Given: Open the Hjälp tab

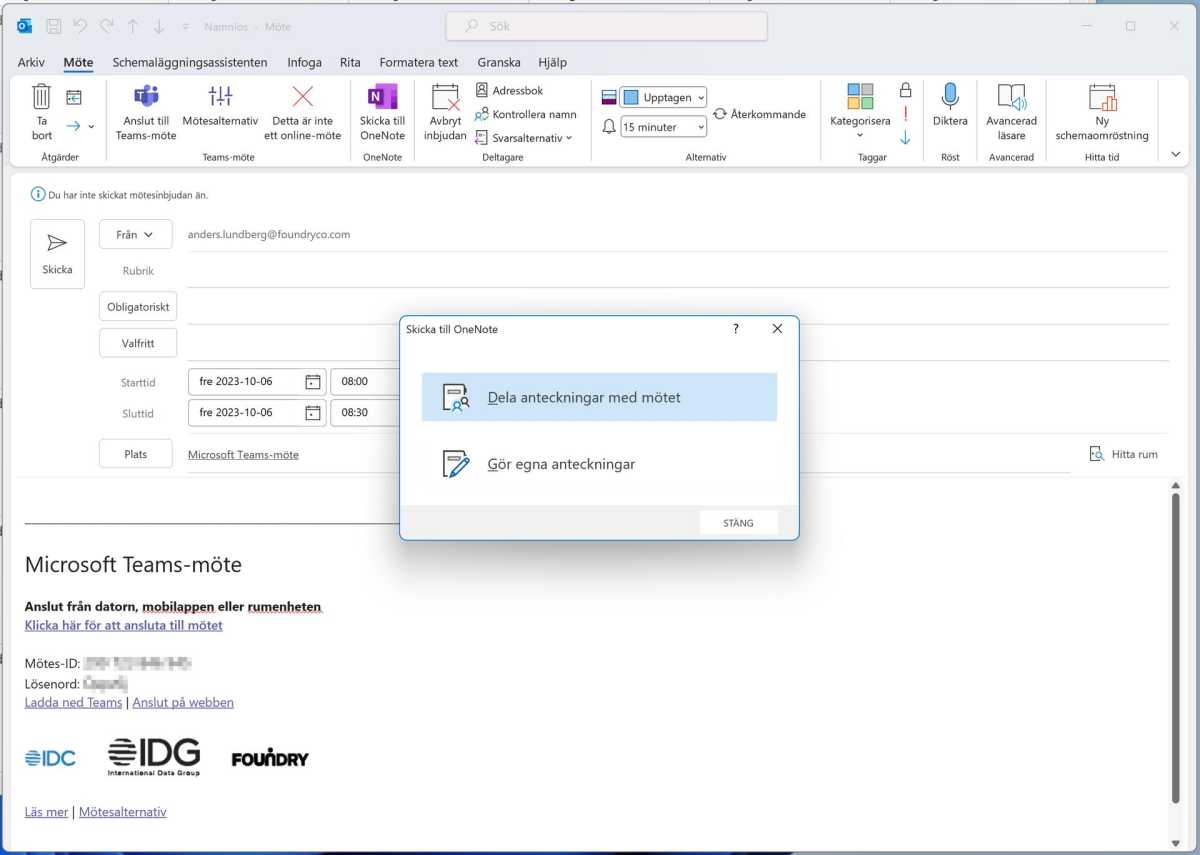Looking at the screenshot, I should click(552, 62).
